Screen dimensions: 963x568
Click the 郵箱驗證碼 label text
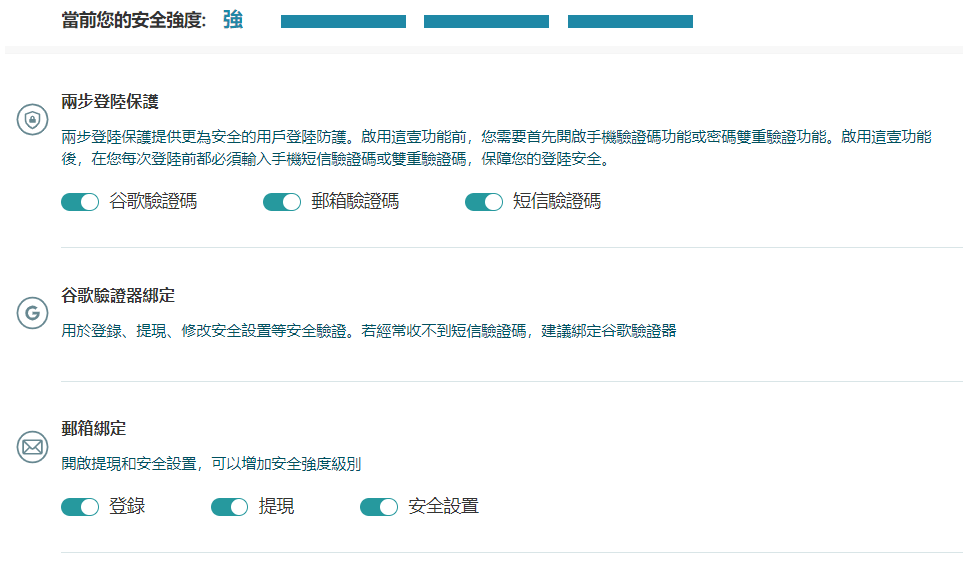click(x=355, y=201)
